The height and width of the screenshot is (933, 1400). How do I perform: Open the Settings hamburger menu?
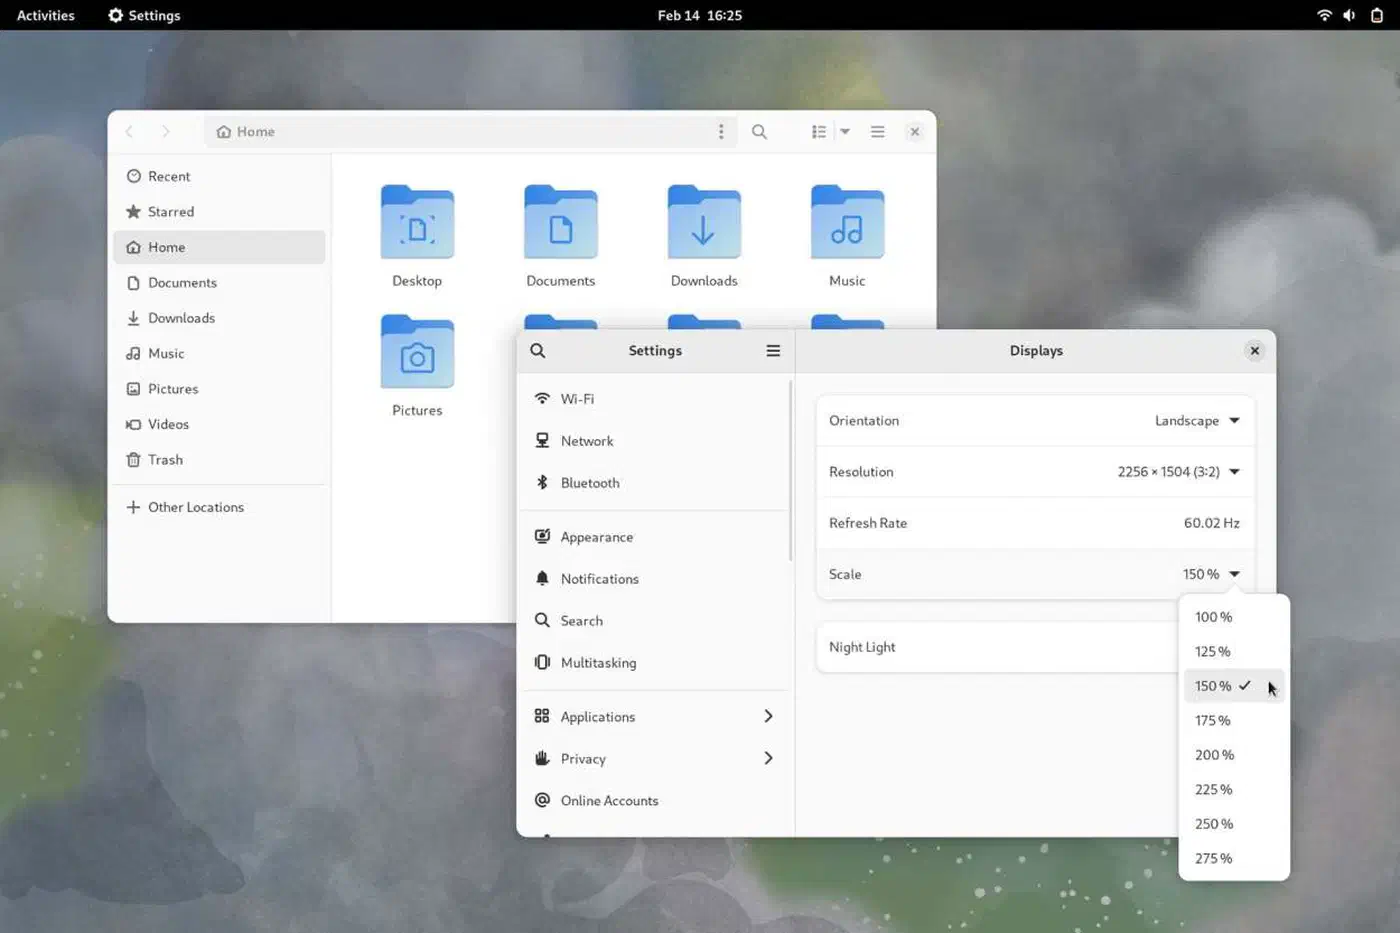pyautogui.click(x=773, y=351)
